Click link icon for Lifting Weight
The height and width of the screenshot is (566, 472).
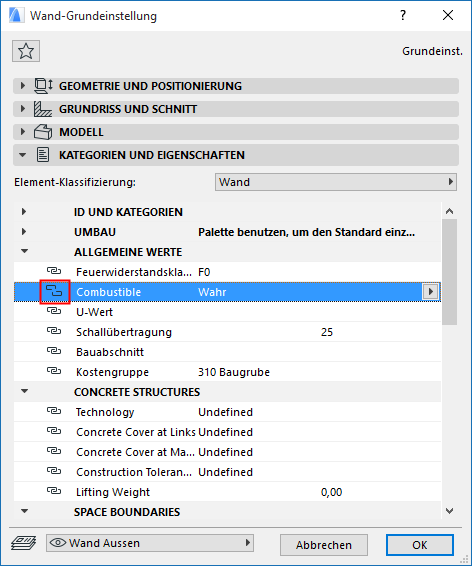(x=54, y=491)
